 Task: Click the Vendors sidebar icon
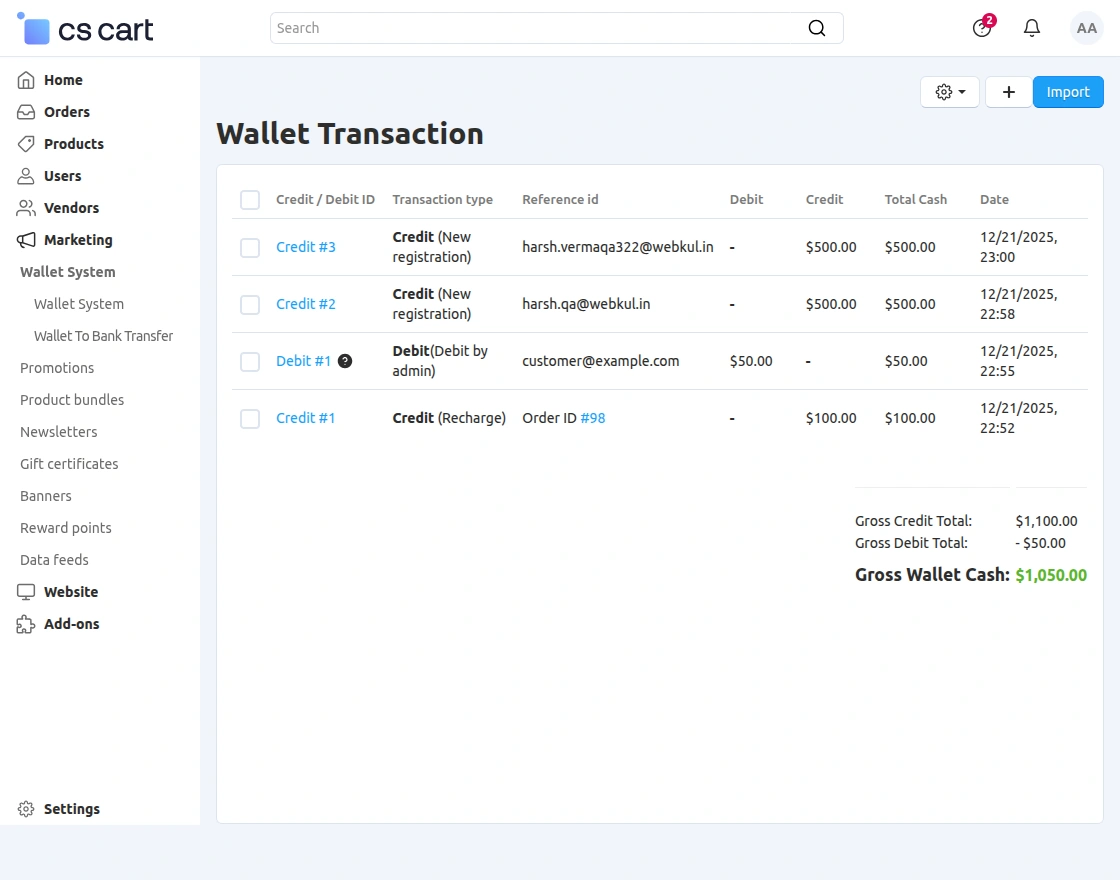point(25,208)
